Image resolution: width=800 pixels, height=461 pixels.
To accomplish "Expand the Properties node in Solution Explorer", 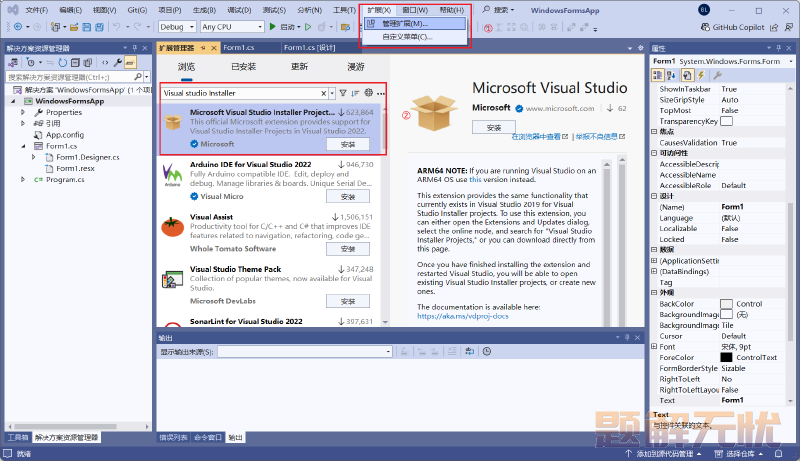I will click(x=23, y=112).
